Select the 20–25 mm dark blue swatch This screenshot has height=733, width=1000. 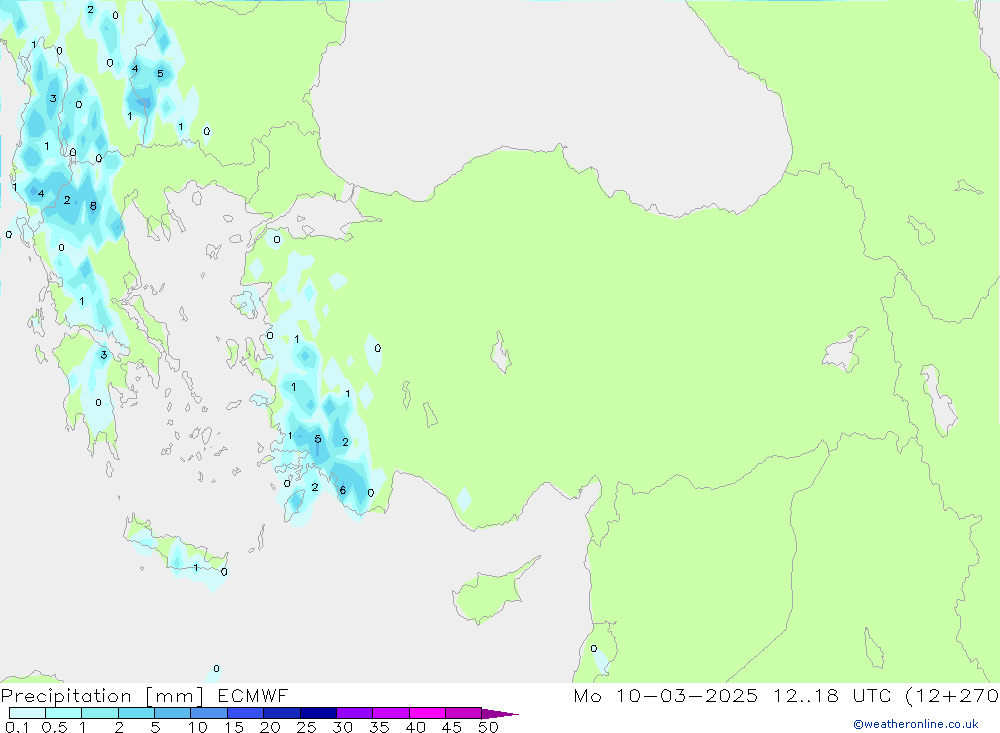pos(281,713)
